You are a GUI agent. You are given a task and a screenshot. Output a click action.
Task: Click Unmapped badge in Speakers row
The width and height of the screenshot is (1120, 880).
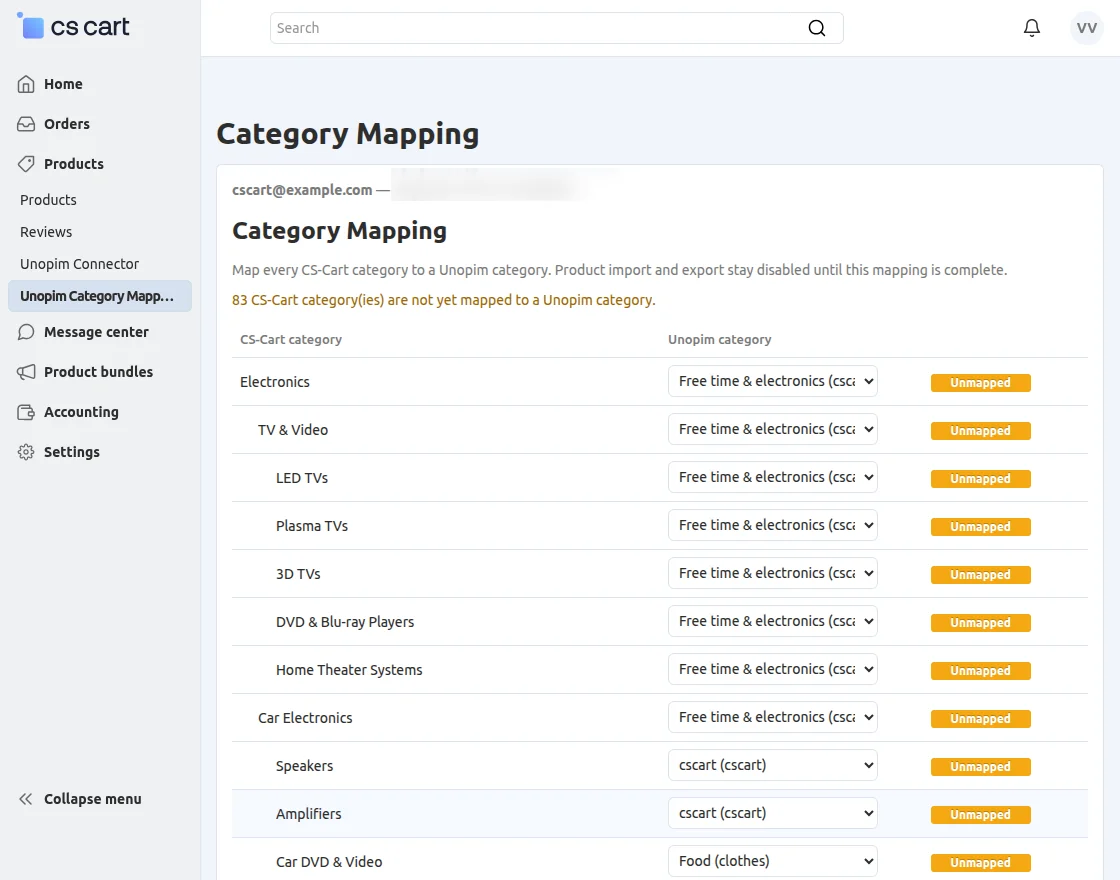[x=980, y=766]
